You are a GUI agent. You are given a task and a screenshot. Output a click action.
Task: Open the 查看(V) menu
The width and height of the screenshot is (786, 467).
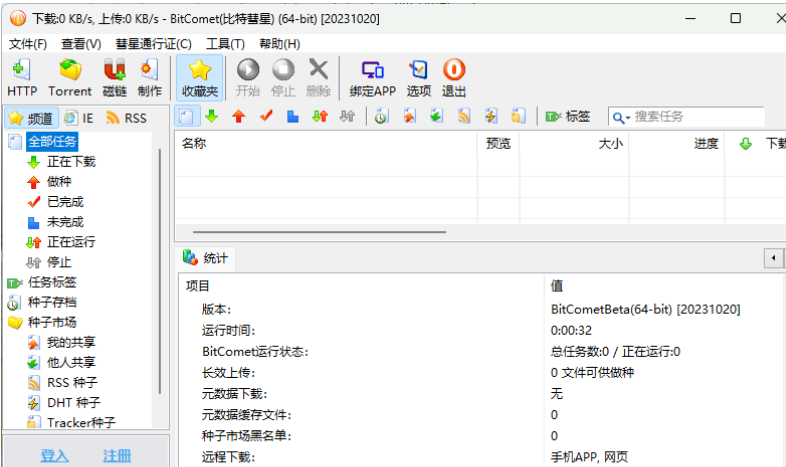[81, 44]
